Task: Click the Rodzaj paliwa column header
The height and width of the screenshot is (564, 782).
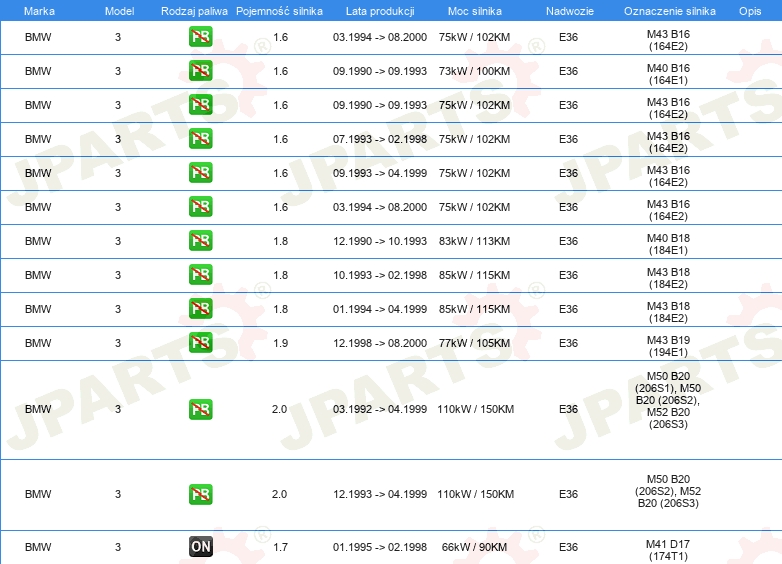Action: (x=194, y=11)
